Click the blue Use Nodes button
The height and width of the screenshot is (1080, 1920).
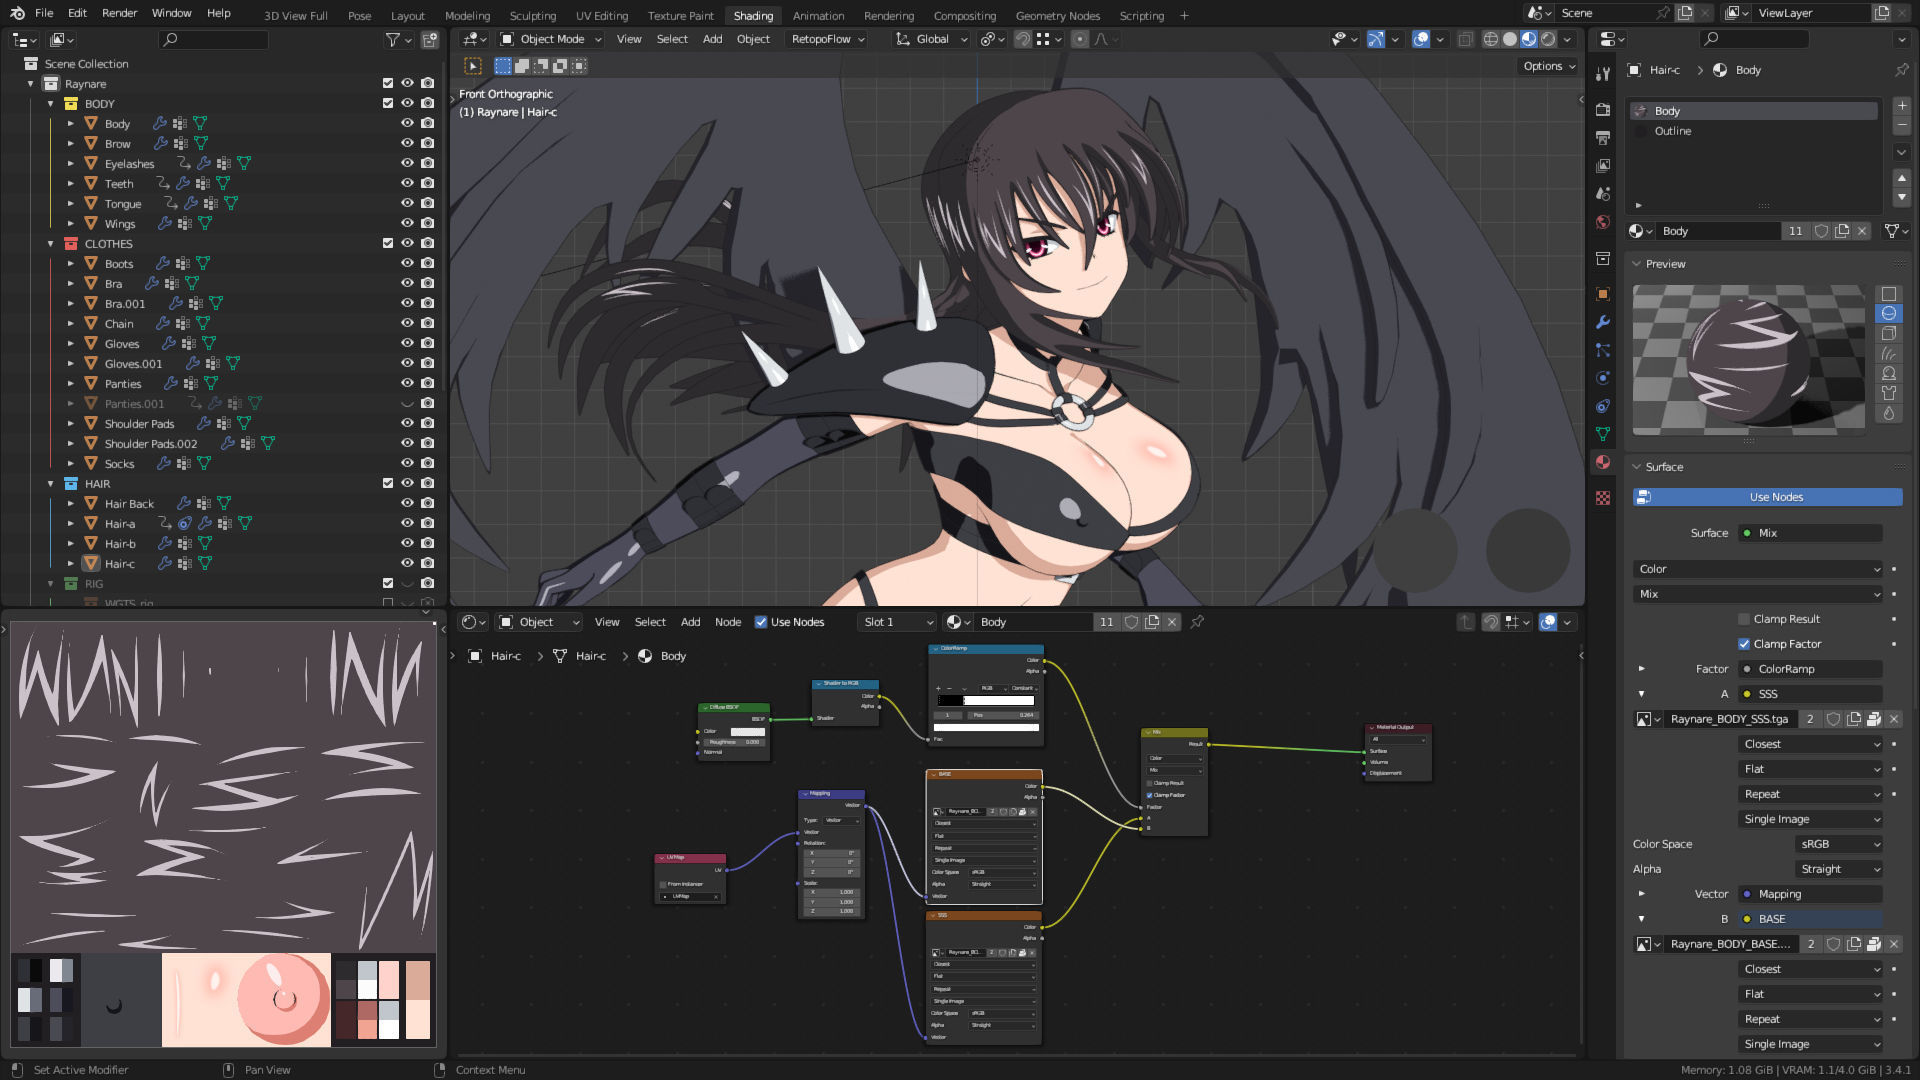1768,497
